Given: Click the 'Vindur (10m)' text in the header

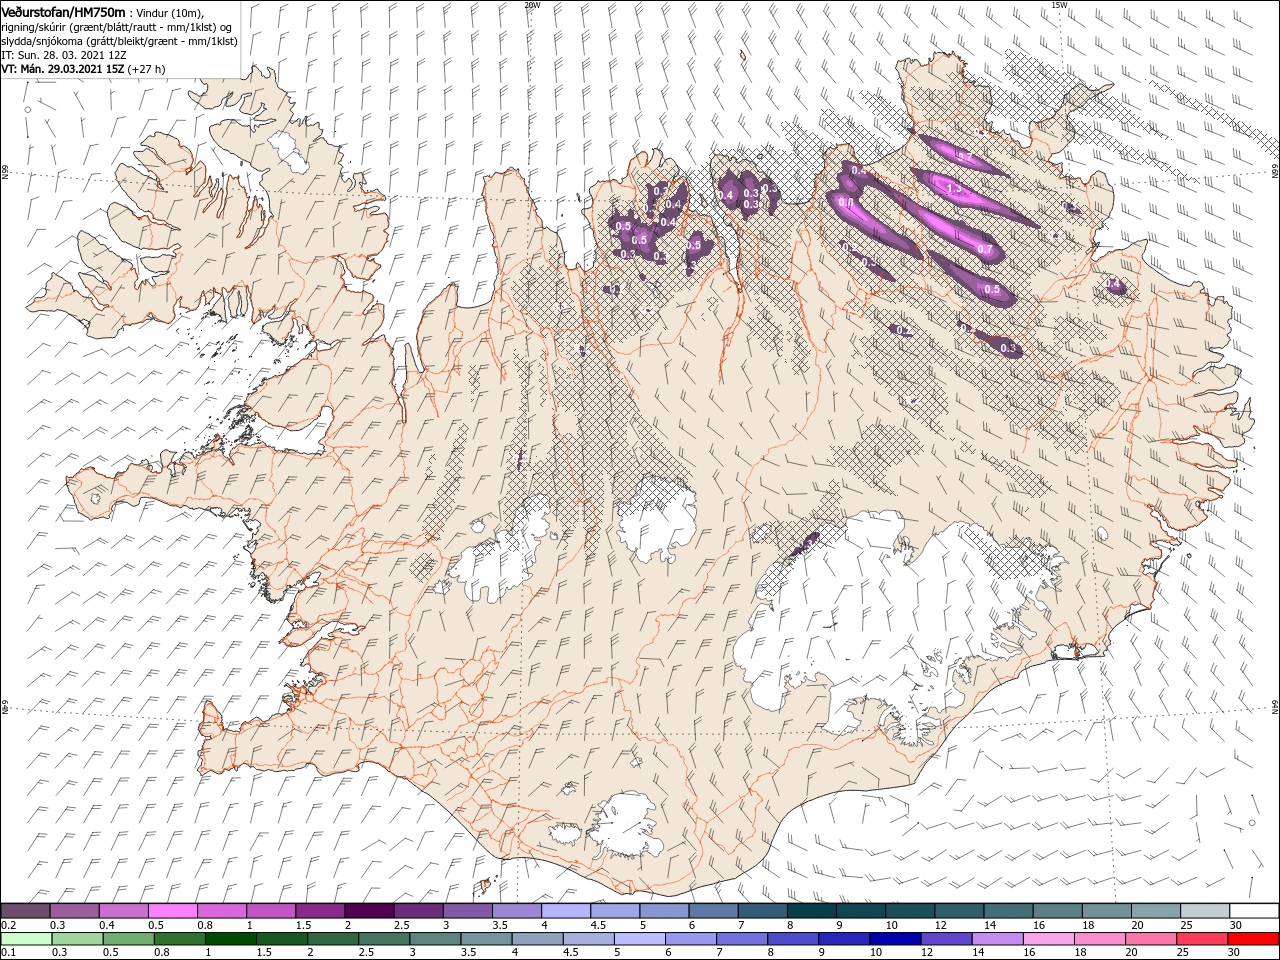Looking at the screenshot, I should pyautogui.click(x=169, y=12).
